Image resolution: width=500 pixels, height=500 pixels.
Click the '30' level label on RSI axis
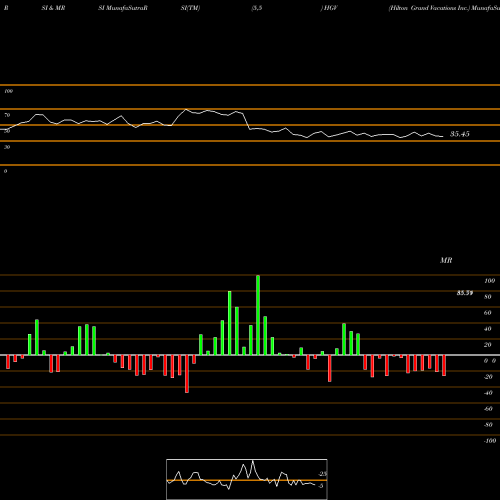click(7, 147)
